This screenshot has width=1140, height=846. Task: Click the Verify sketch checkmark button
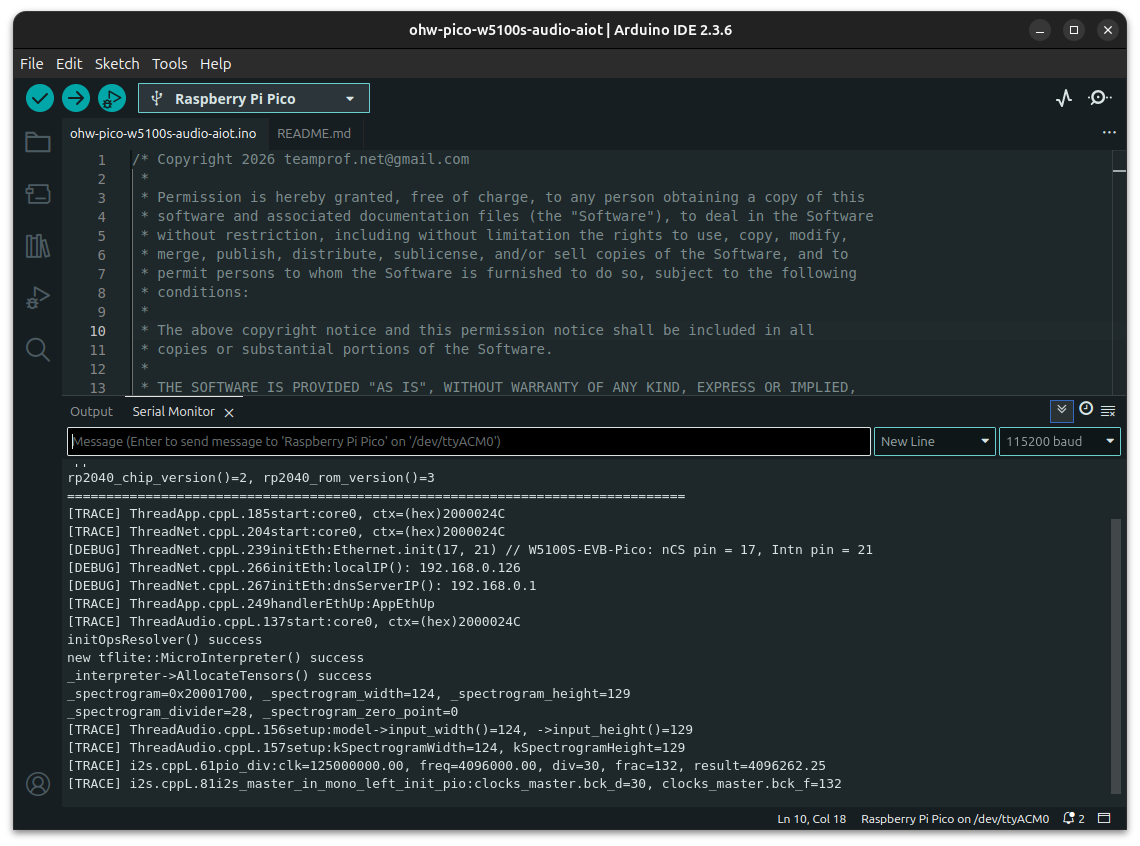40,98
